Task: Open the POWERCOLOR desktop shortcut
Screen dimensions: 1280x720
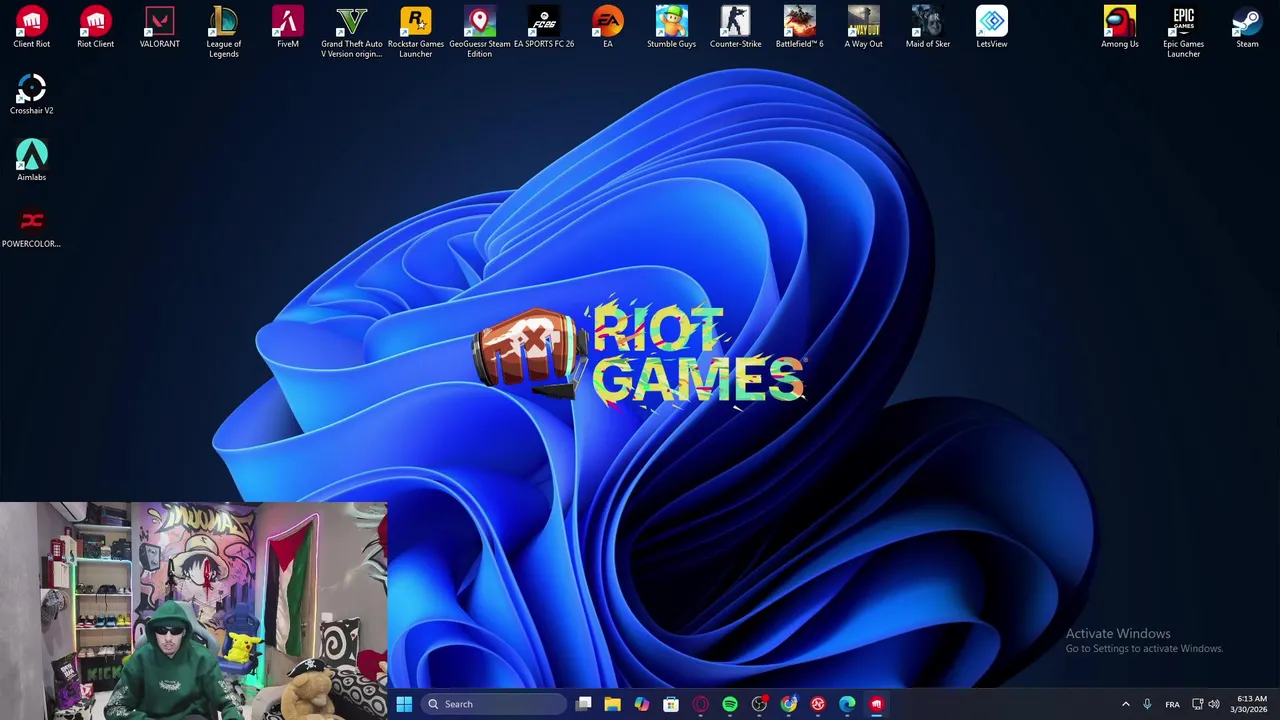Action: [x=31, y=227]
